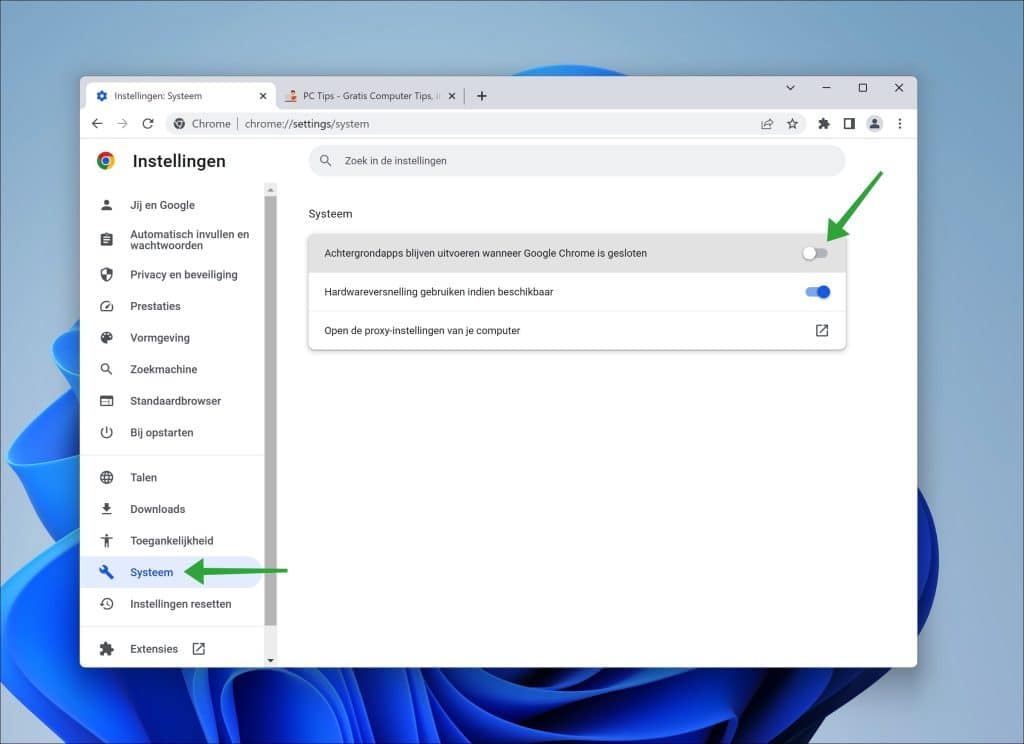The height and width of the screenshot is (744, 1024).
Task: Click the back navigation arrow
Action: tap(97, 123)
